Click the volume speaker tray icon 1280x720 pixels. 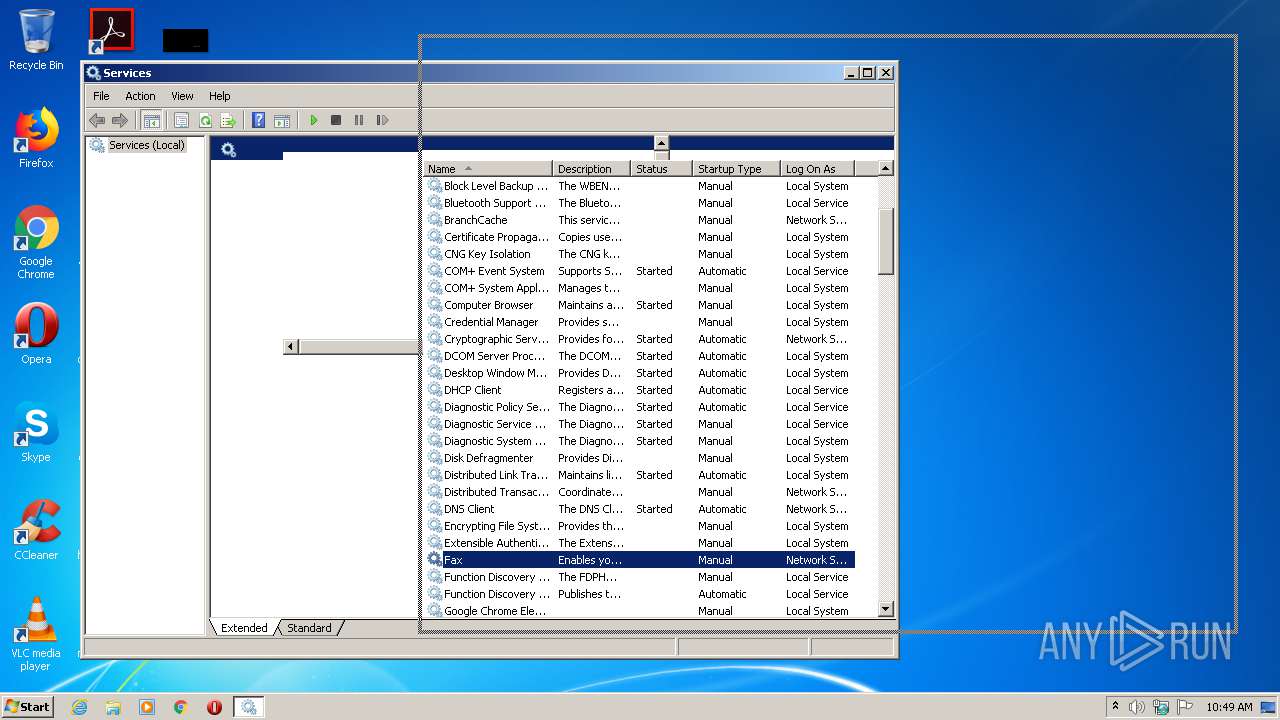[1137, 707]
